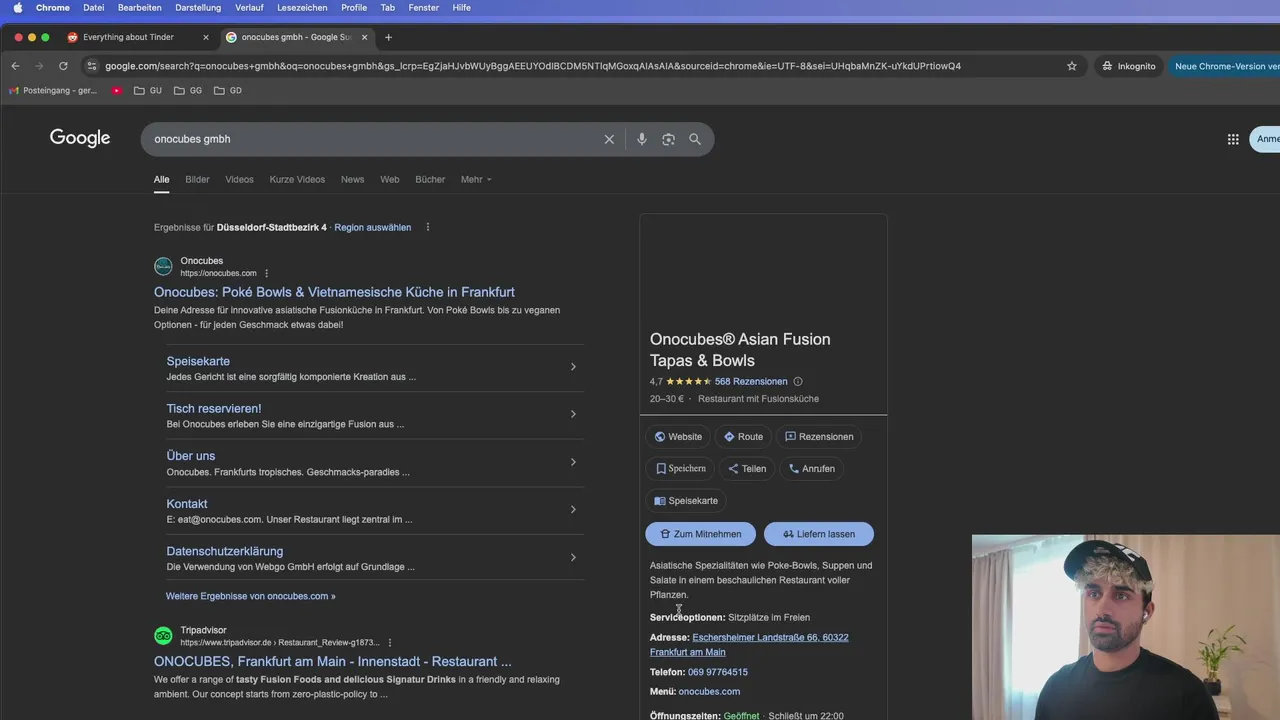Open the GU bookmarks folder
Screen dimensions: 1280x720
(x=148, y=90)
